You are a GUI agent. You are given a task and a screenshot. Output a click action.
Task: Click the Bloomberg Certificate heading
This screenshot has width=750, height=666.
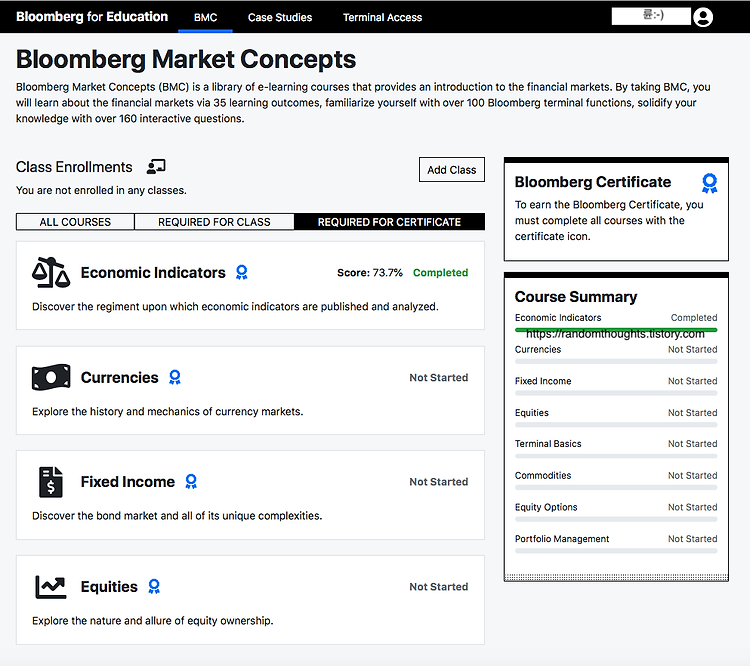[x=593, y=182]
